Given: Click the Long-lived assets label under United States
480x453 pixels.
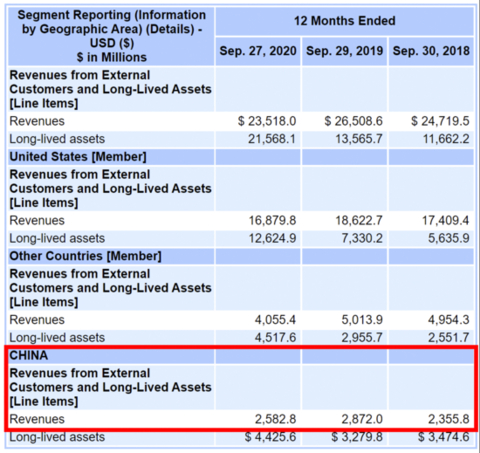Looking at the screenshot, I should (57, 238).
